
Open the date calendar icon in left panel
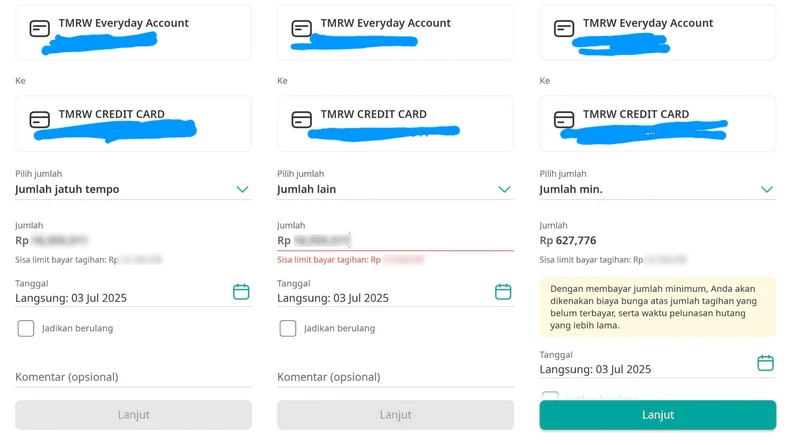click(241, 292)
